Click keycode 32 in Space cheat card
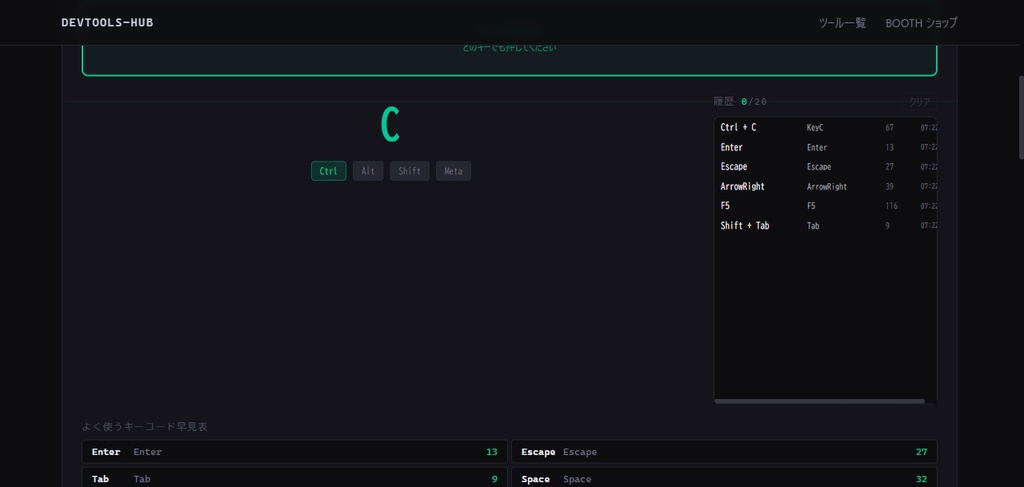Viewport: 1024px width, 487px height. coord(921,479)
